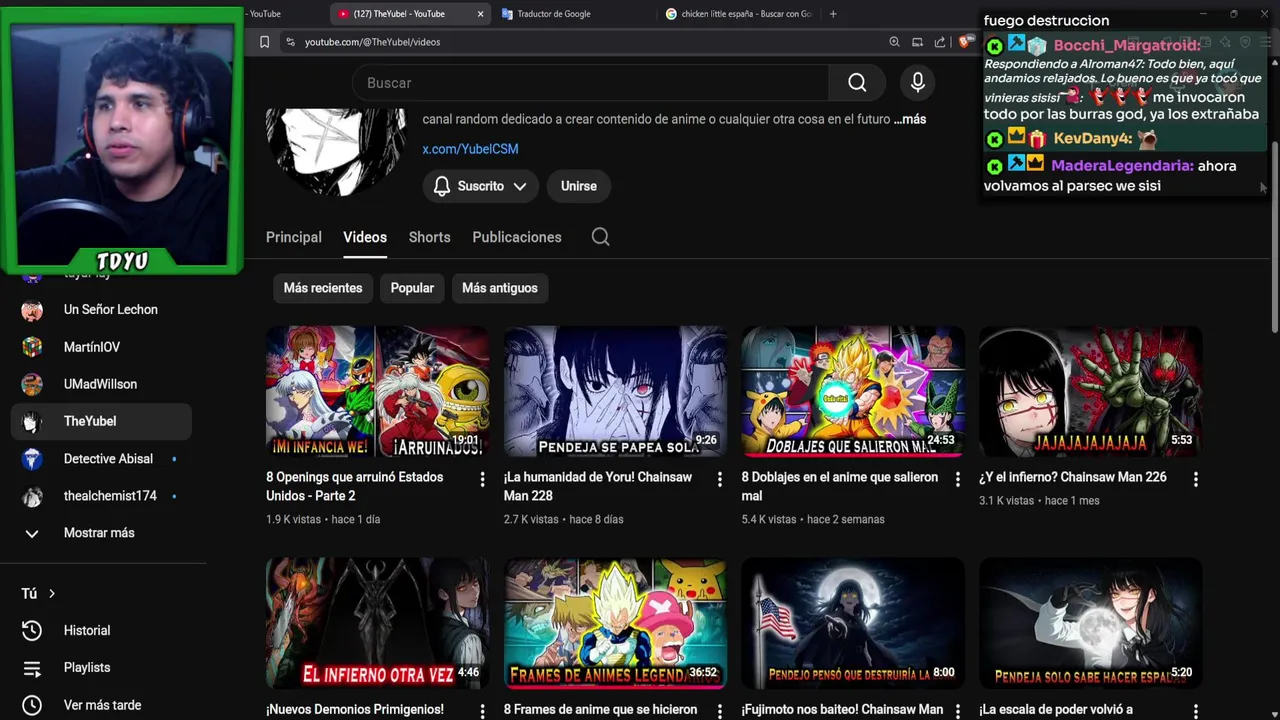
Task: Select the Videos channel tab
Action: tap(365, 237)
